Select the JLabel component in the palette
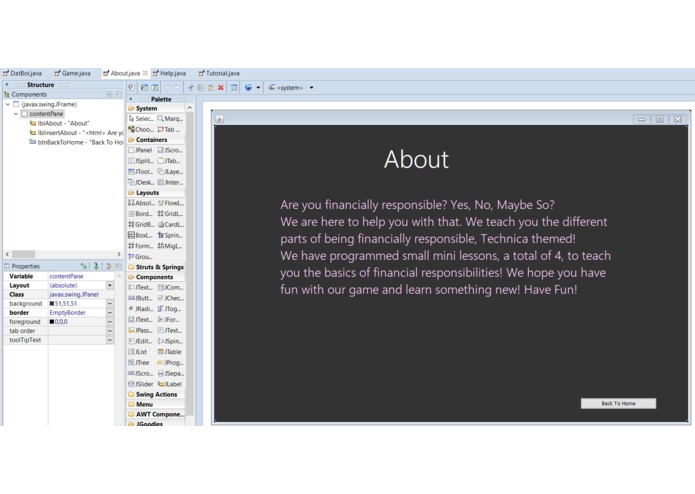The width and height of the screenshot is (695, 494). coord(170,384)
